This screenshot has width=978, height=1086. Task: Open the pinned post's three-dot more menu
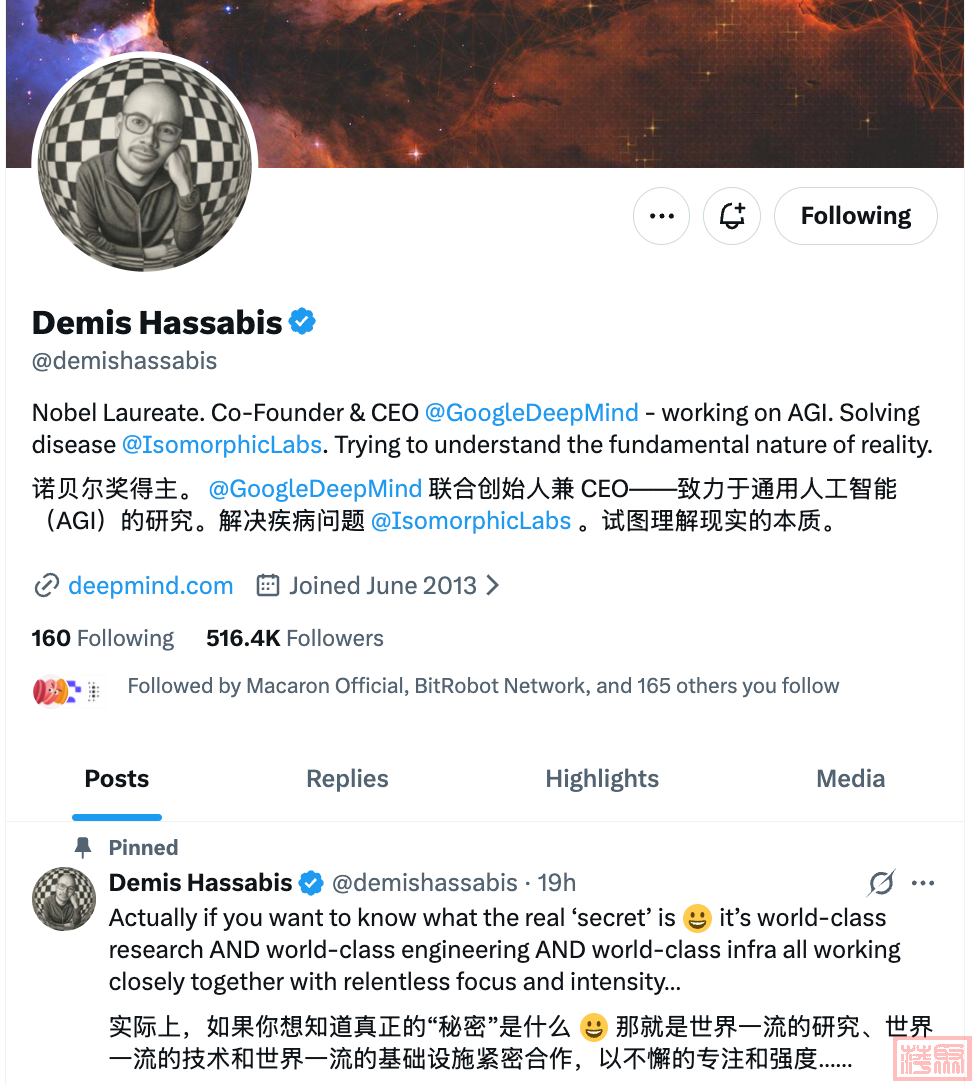click(x=923, y=882)
